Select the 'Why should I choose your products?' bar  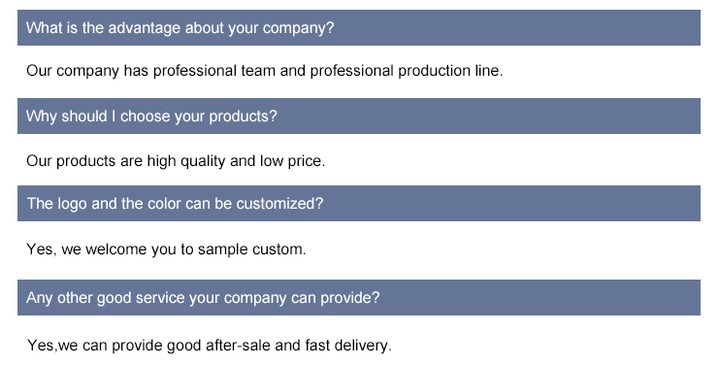coord(359,116)
